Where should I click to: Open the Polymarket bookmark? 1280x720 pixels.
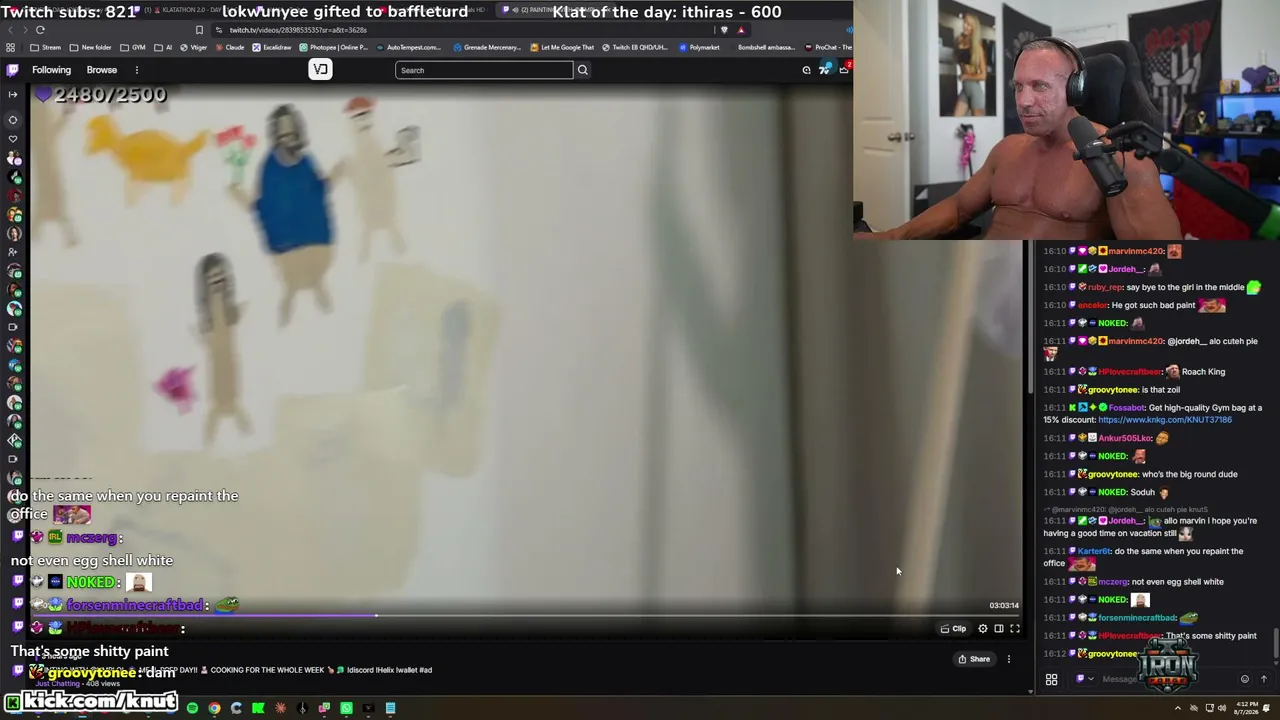pos(699,47)
